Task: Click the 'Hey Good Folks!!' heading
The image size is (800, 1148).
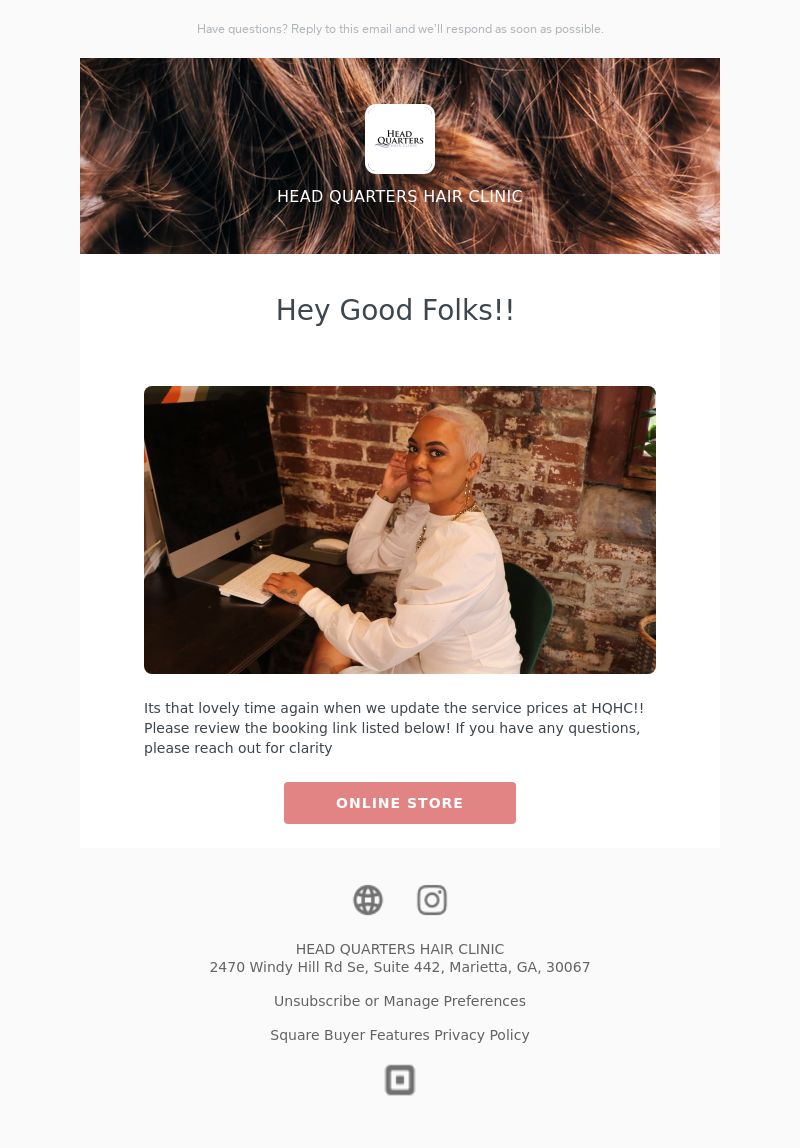Action: pyautogui.click(x=395, y=310)
